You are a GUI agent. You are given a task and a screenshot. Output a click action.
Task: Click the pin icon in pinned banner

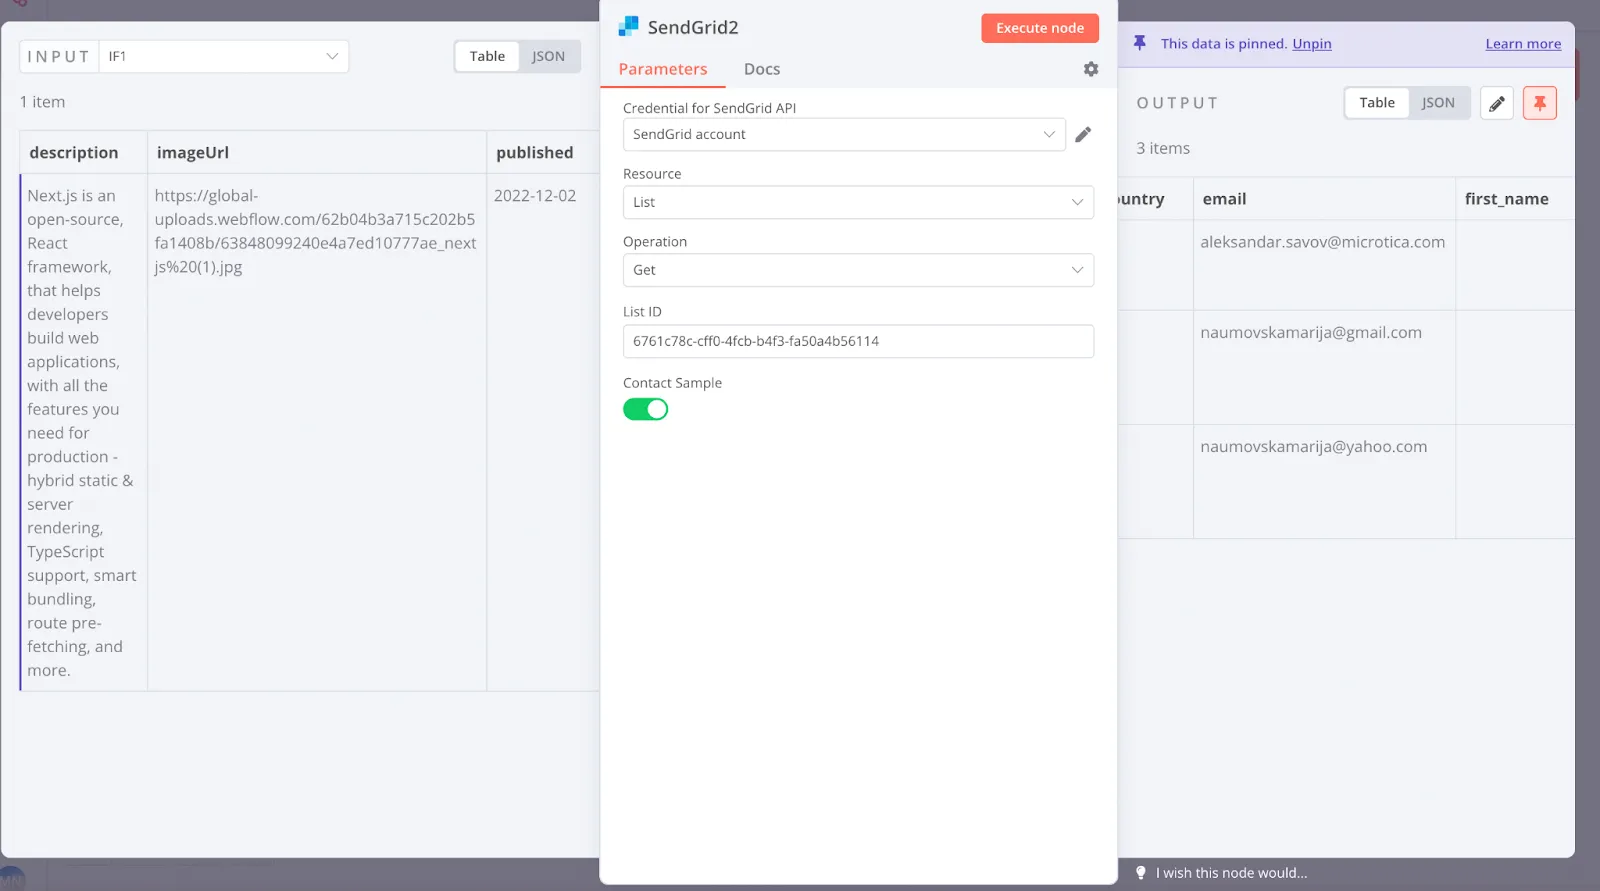click(x=1139, y=43)
